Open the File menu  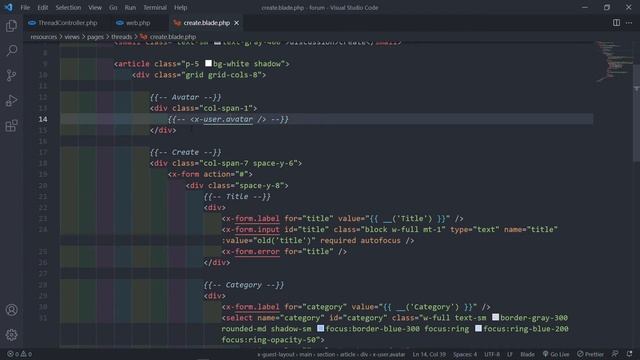[25, 7]
